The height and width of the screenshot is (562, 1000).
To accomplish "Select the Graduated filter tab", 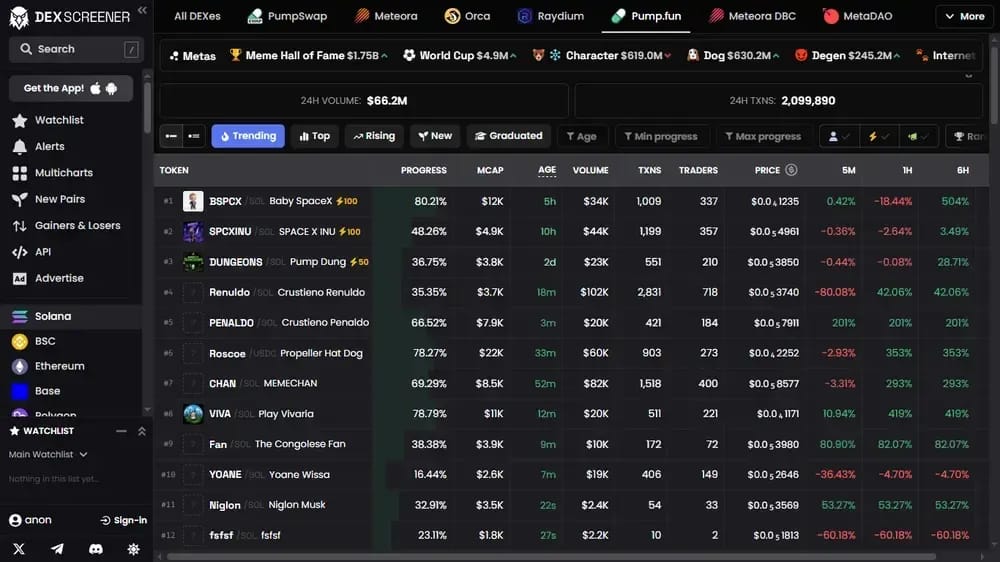I will [508, 136].
